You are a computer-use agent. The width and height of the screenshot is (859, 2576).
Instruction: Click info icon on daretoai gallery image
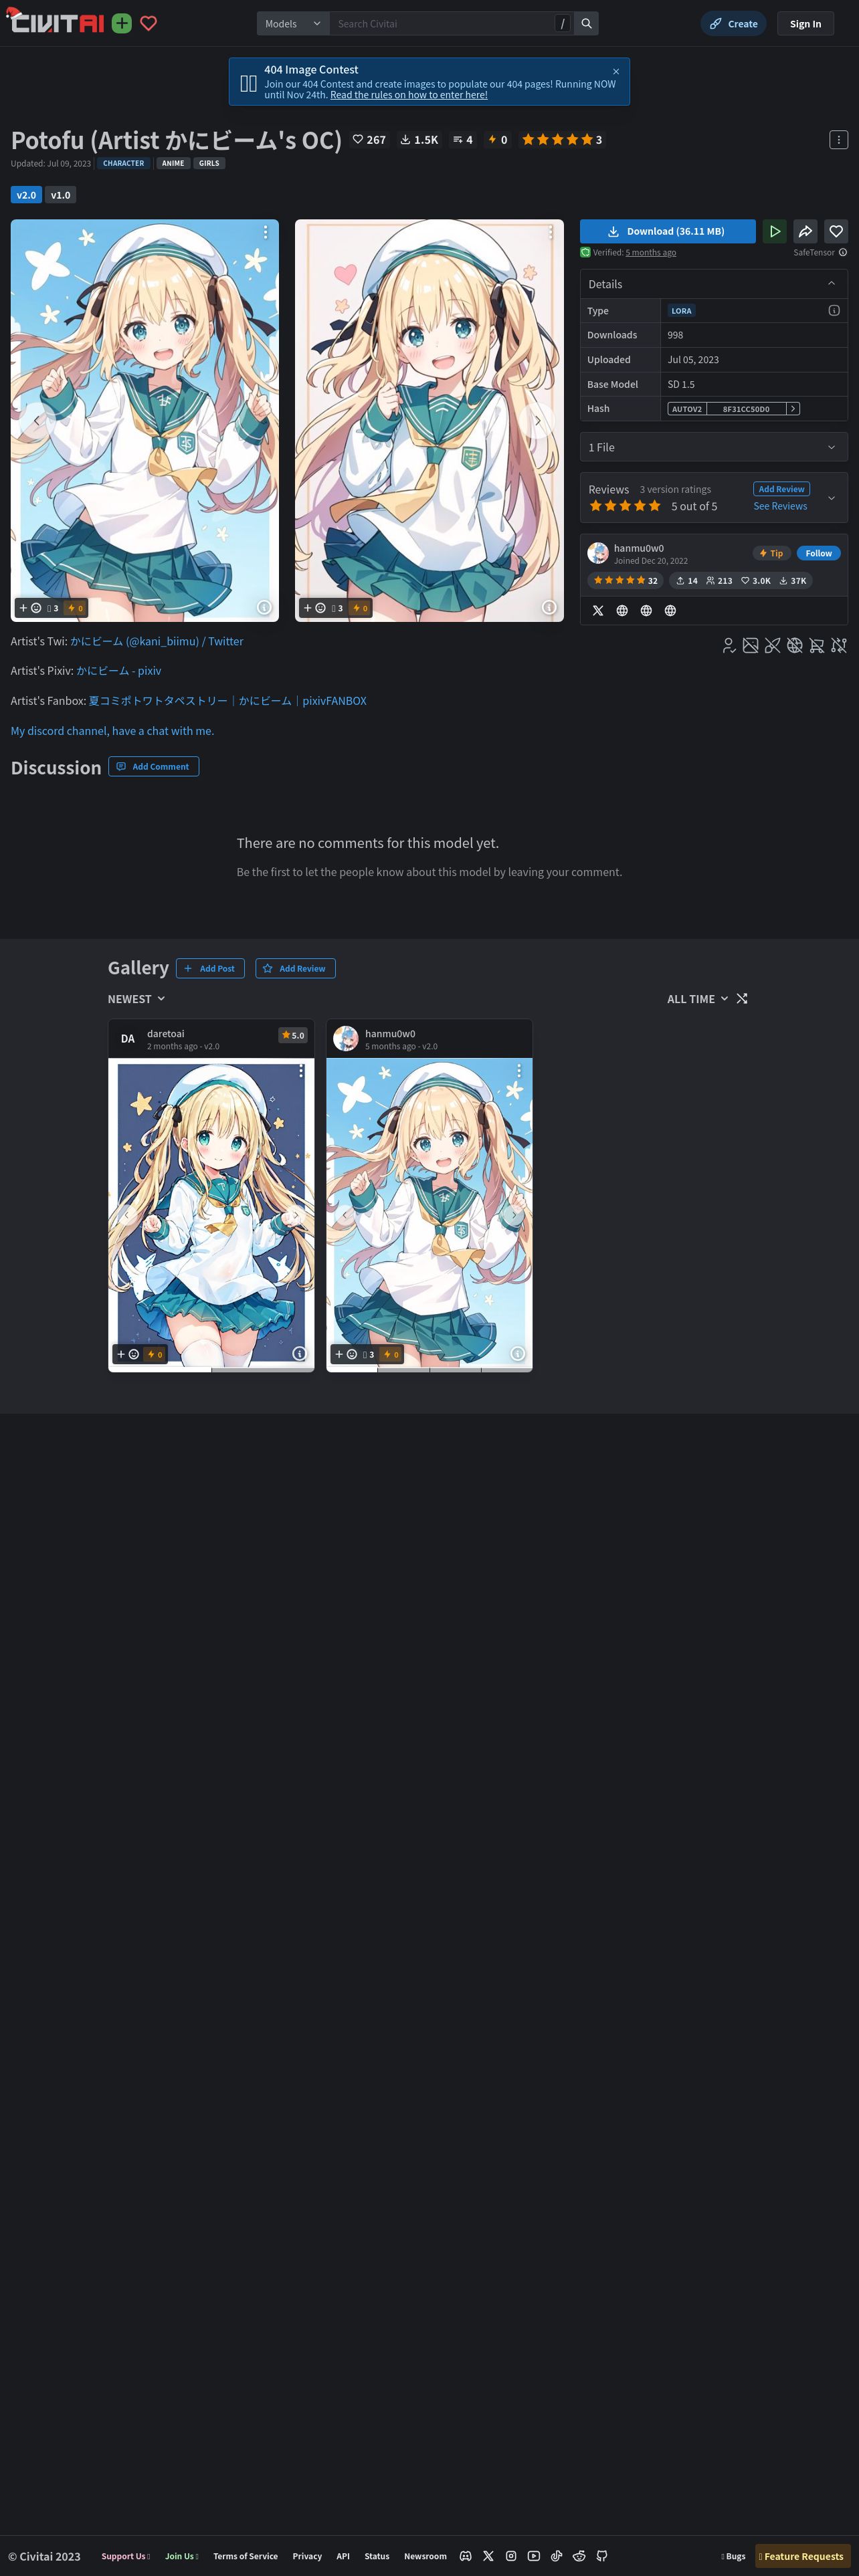coord(299,1353)
